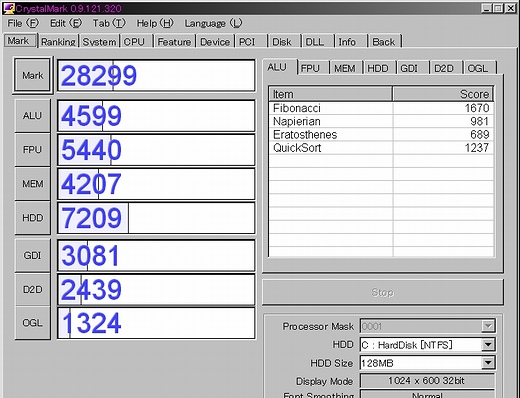Run the GDI benchmark button
Image resolution: width=520 pixels, height=398 pixels.
(x=33, y=255)
